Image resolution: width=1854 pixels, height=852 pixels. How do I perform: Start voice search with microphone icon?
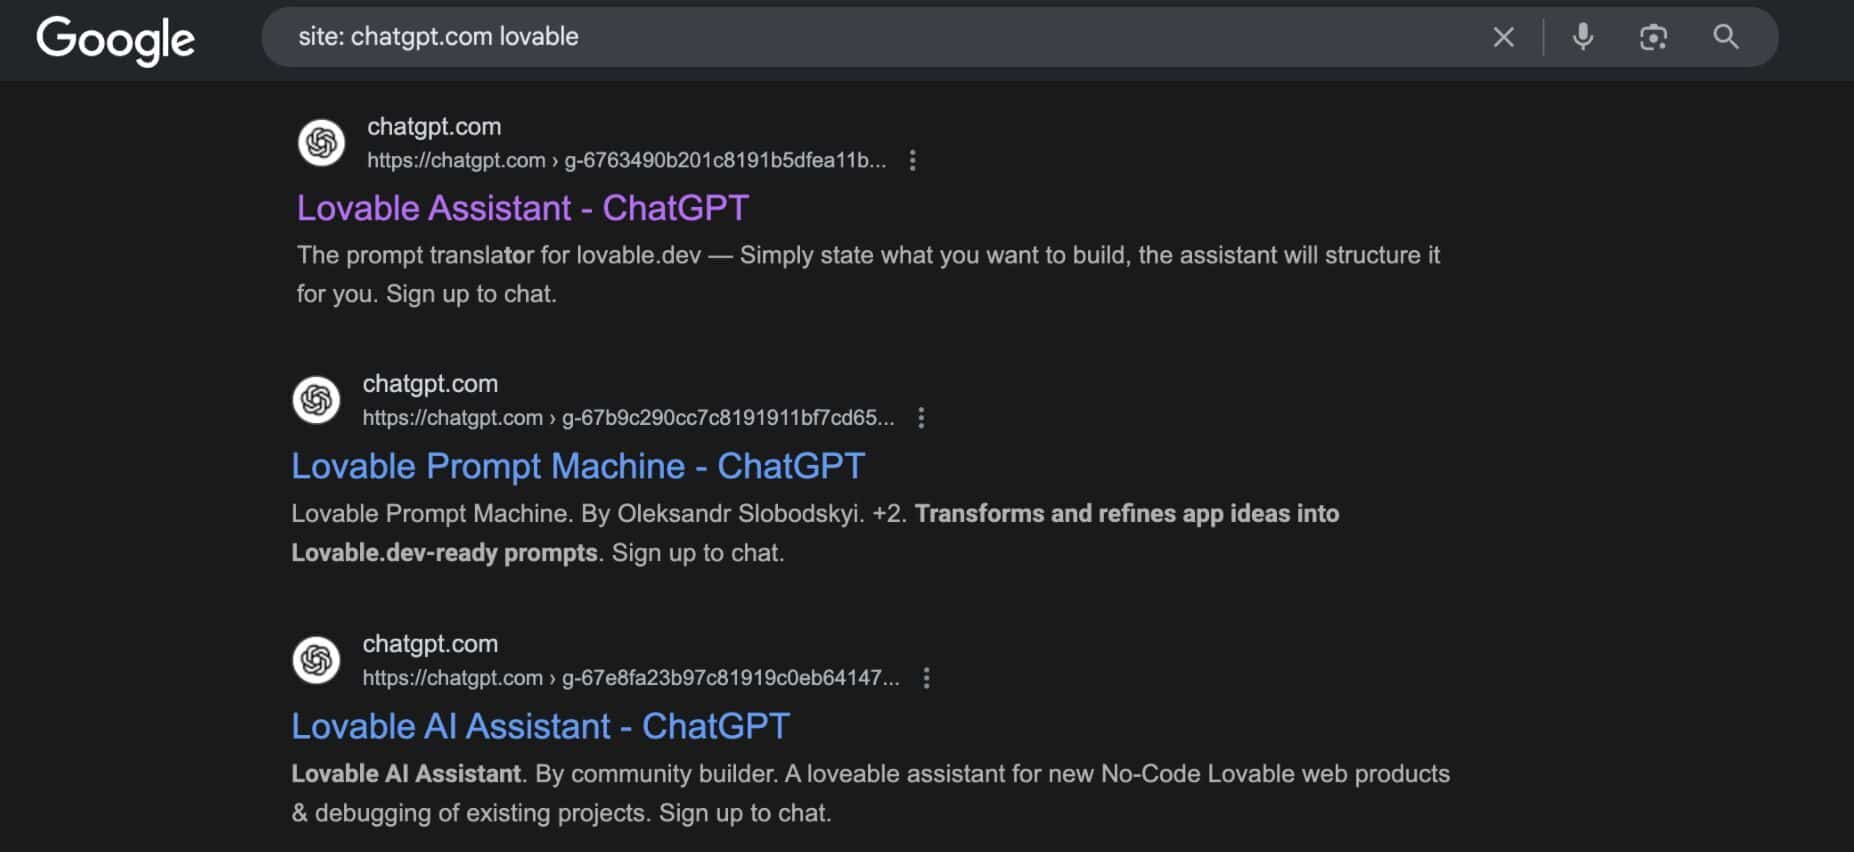[1582, 38]
